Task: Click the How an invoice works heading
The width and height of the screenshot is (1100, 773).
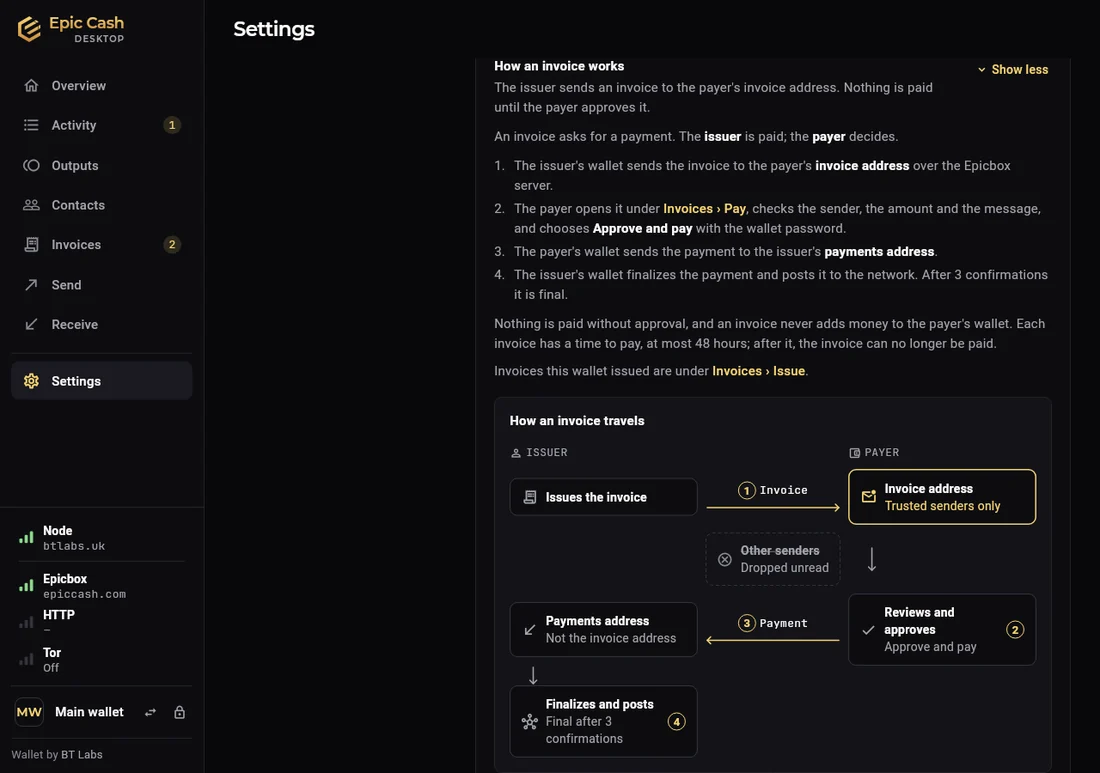Action: point(559,66)
